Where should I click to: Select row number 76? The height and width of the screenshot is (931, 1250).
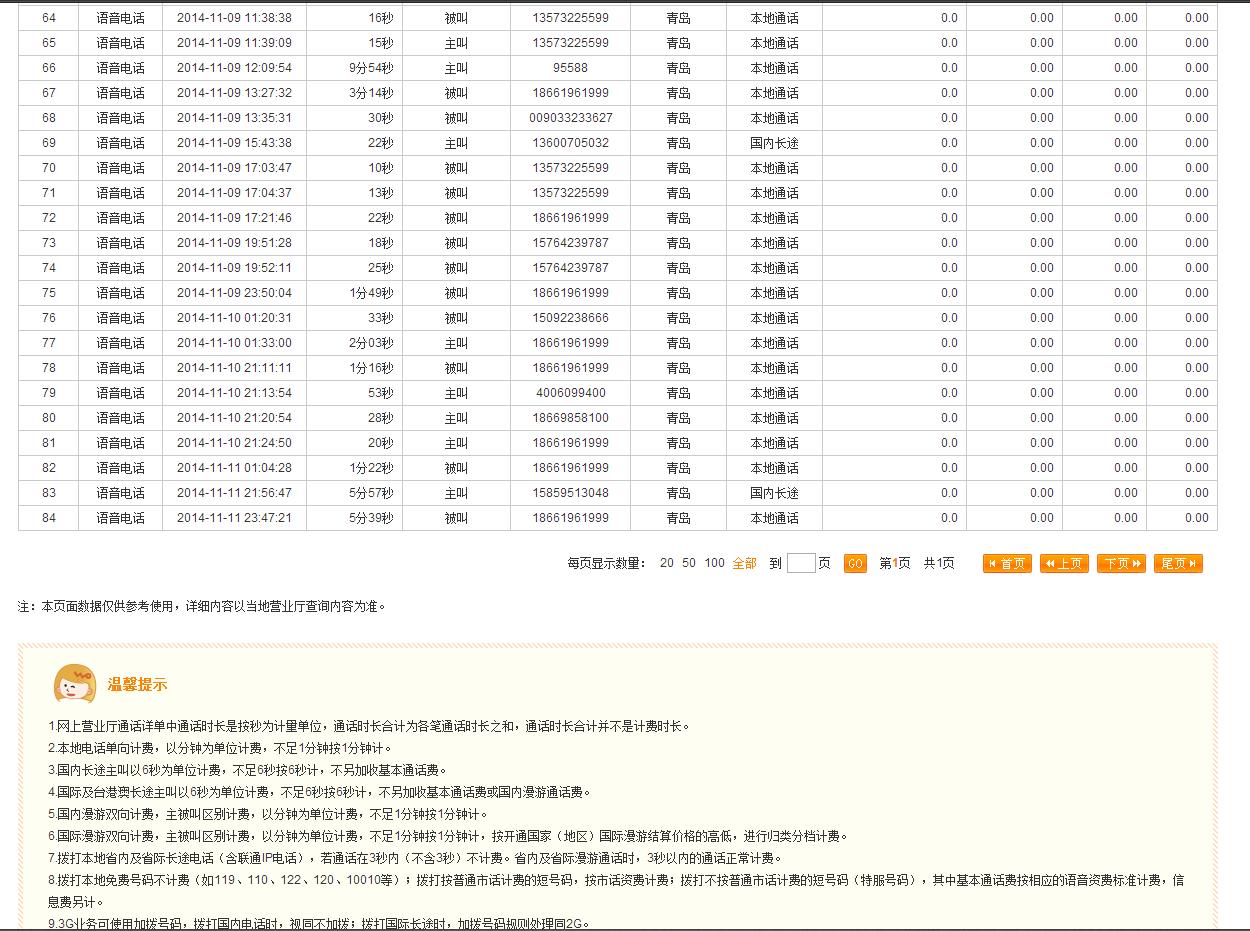pos(49,318)
